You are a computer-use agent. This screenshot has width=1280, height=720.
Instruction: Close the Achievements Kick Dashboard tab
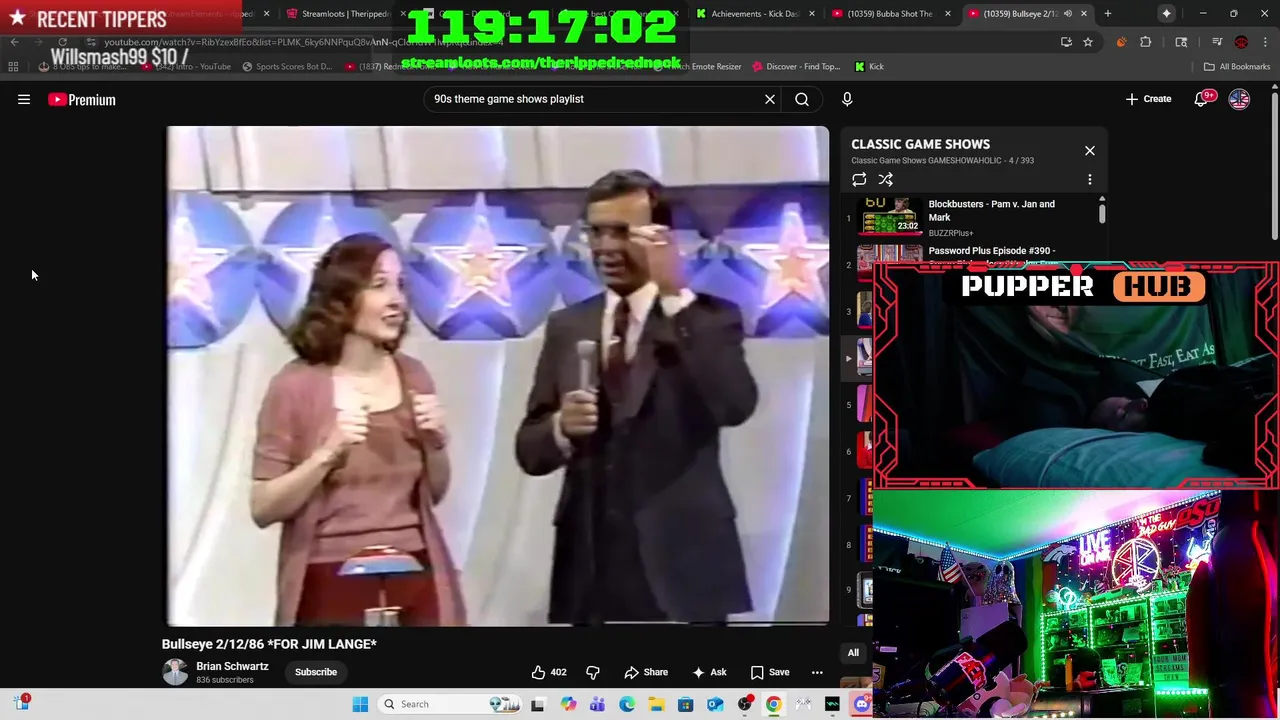812,14
